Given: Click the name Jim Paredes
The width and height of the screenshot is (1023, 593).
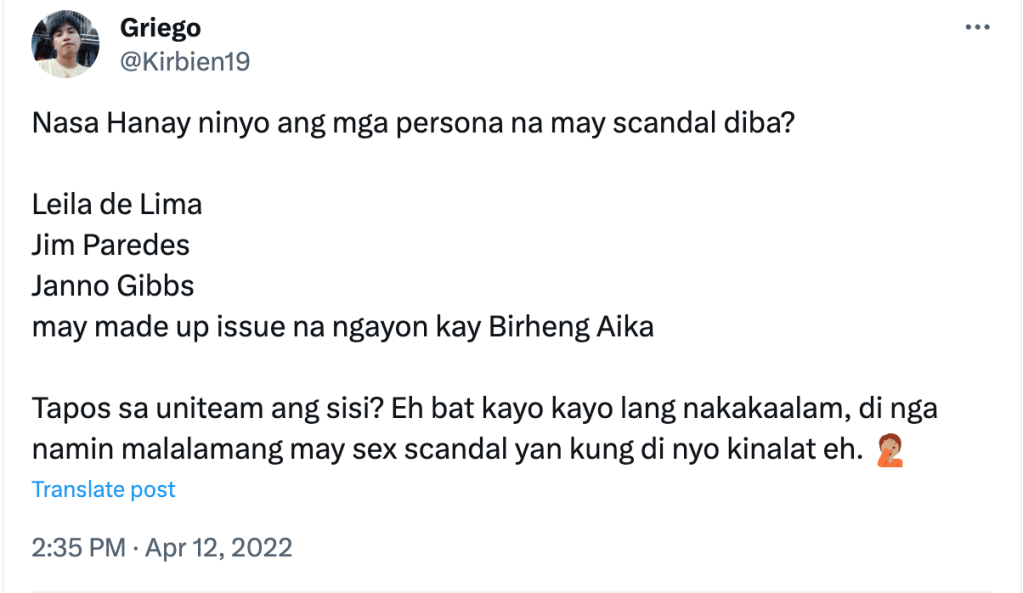Looking at the screenshot, I should (x=111, y=245).
